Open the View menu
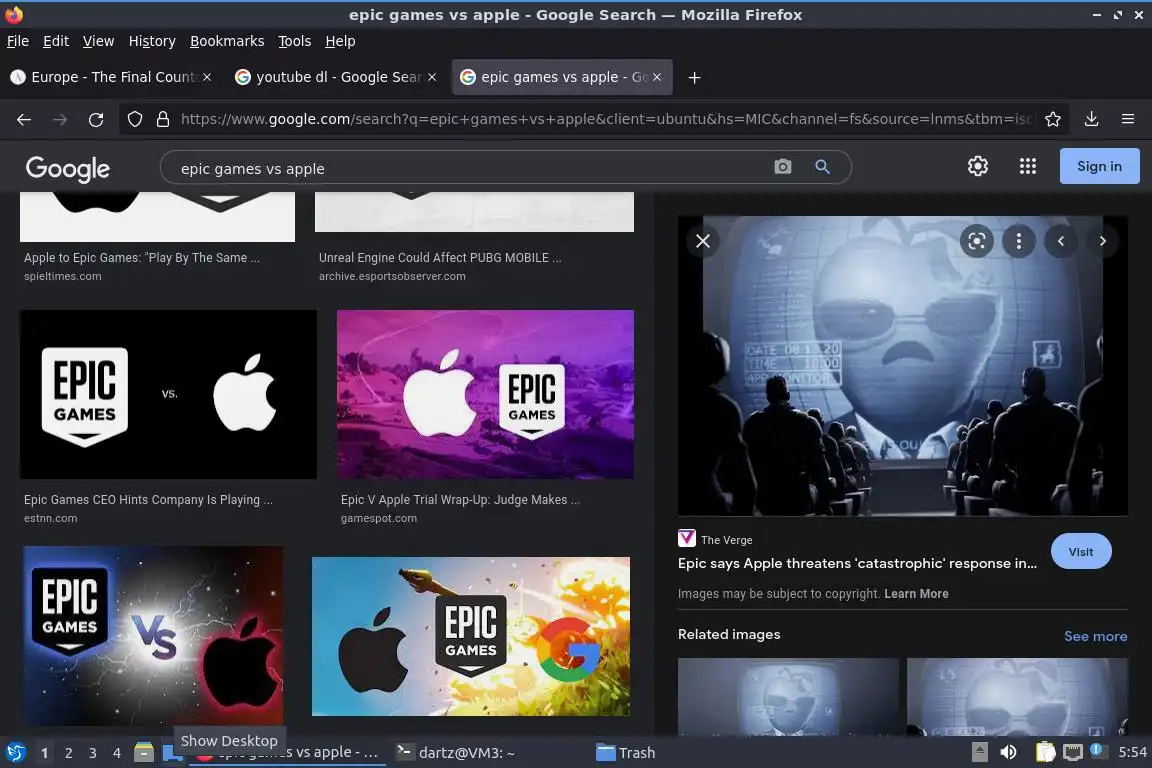The height and width of the screenshot is (768, 1152). (x=98, y=41)
